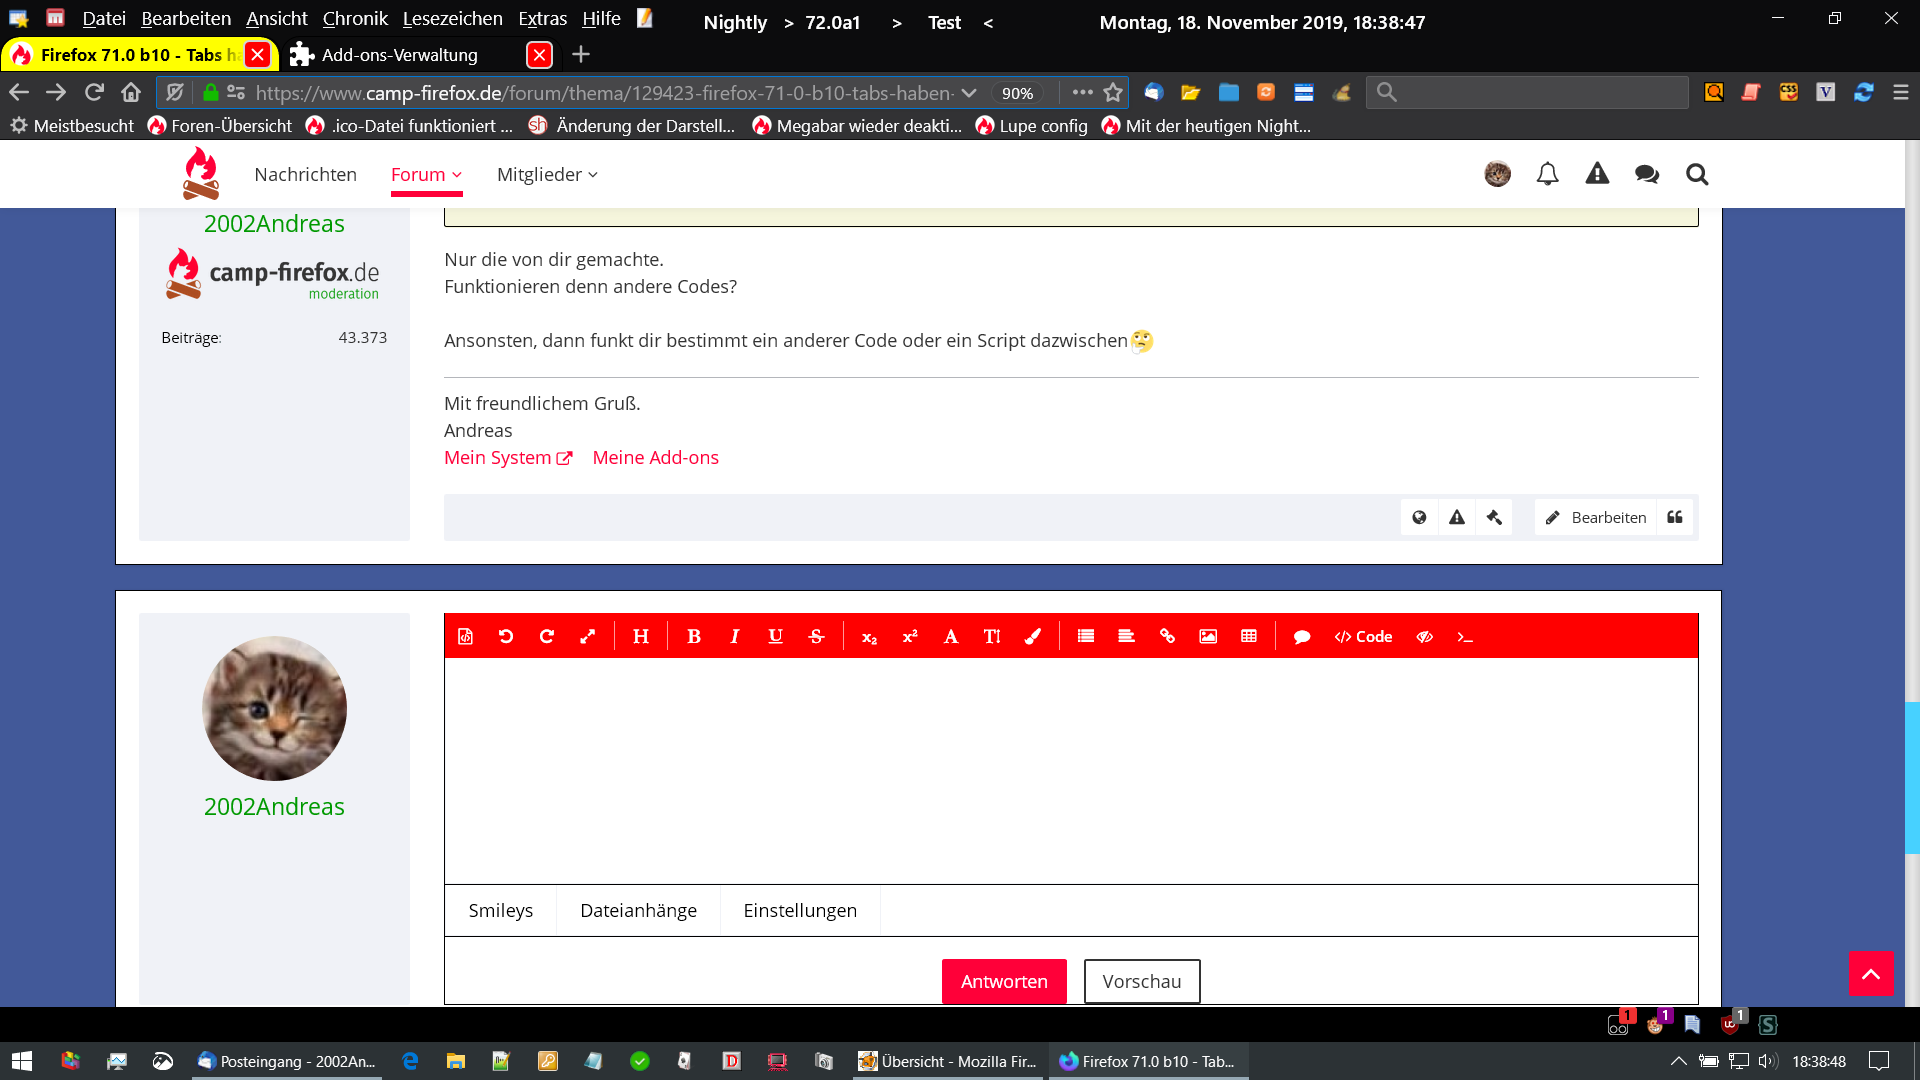Click the quote bubble icon in editor

[1302, 637]
